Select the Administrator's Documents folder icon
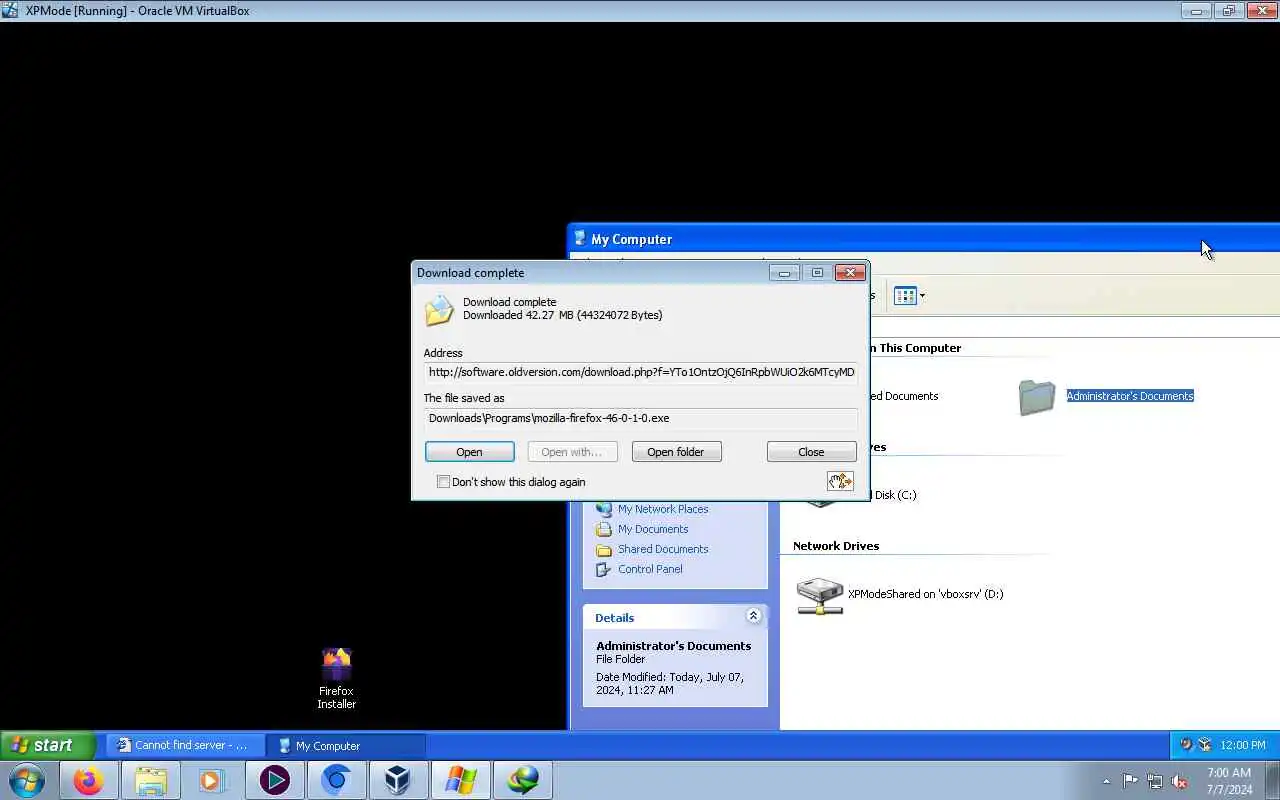 pyautogui.click(x=1037, y=397)
